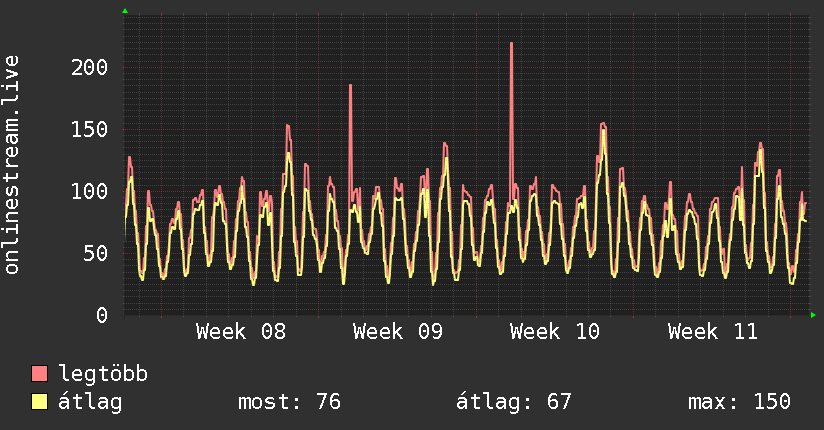Click the max: 150 statistic

(739, 402)
